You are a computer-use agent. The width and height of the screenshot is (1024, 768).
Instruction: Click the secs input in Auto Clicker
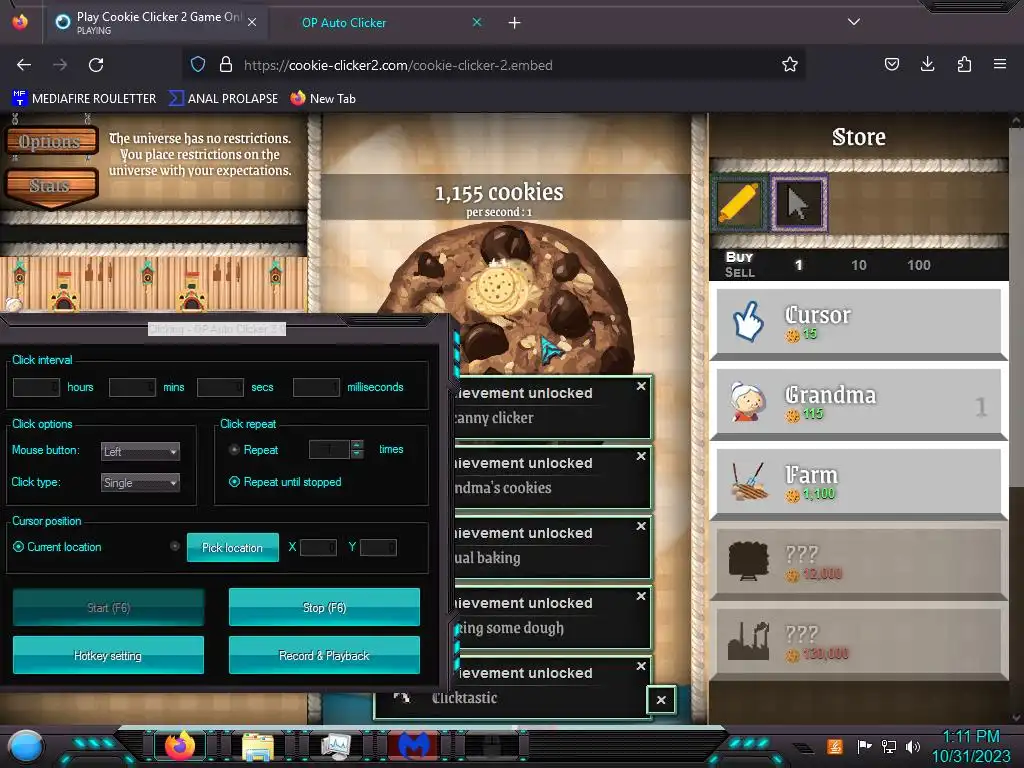221,387
